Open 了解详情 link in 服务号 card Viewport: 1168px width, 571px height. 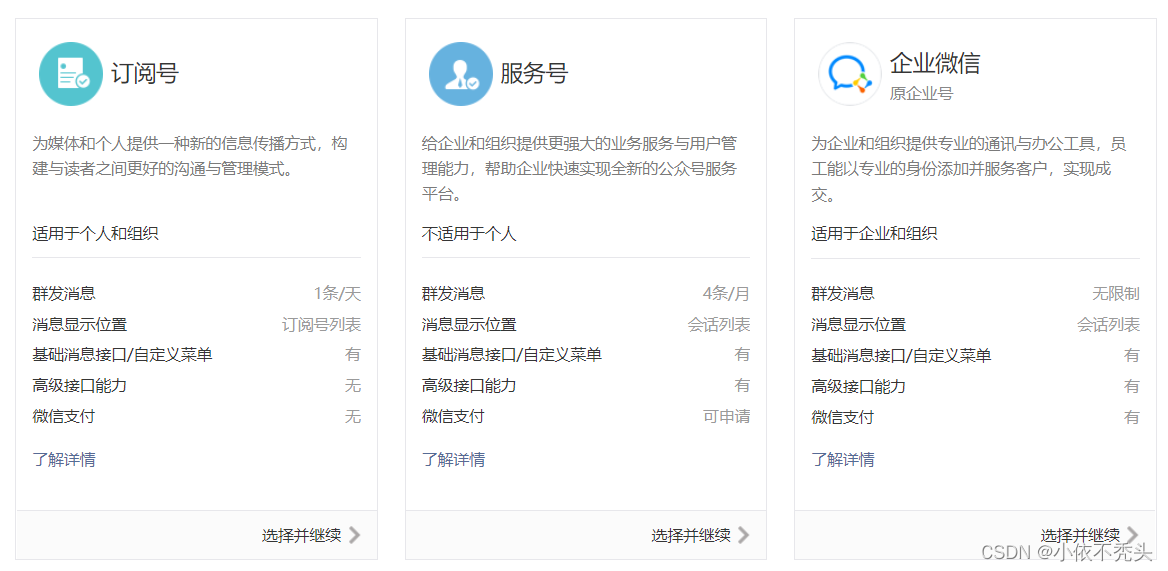pyautogui.click(x=453, y=459)
